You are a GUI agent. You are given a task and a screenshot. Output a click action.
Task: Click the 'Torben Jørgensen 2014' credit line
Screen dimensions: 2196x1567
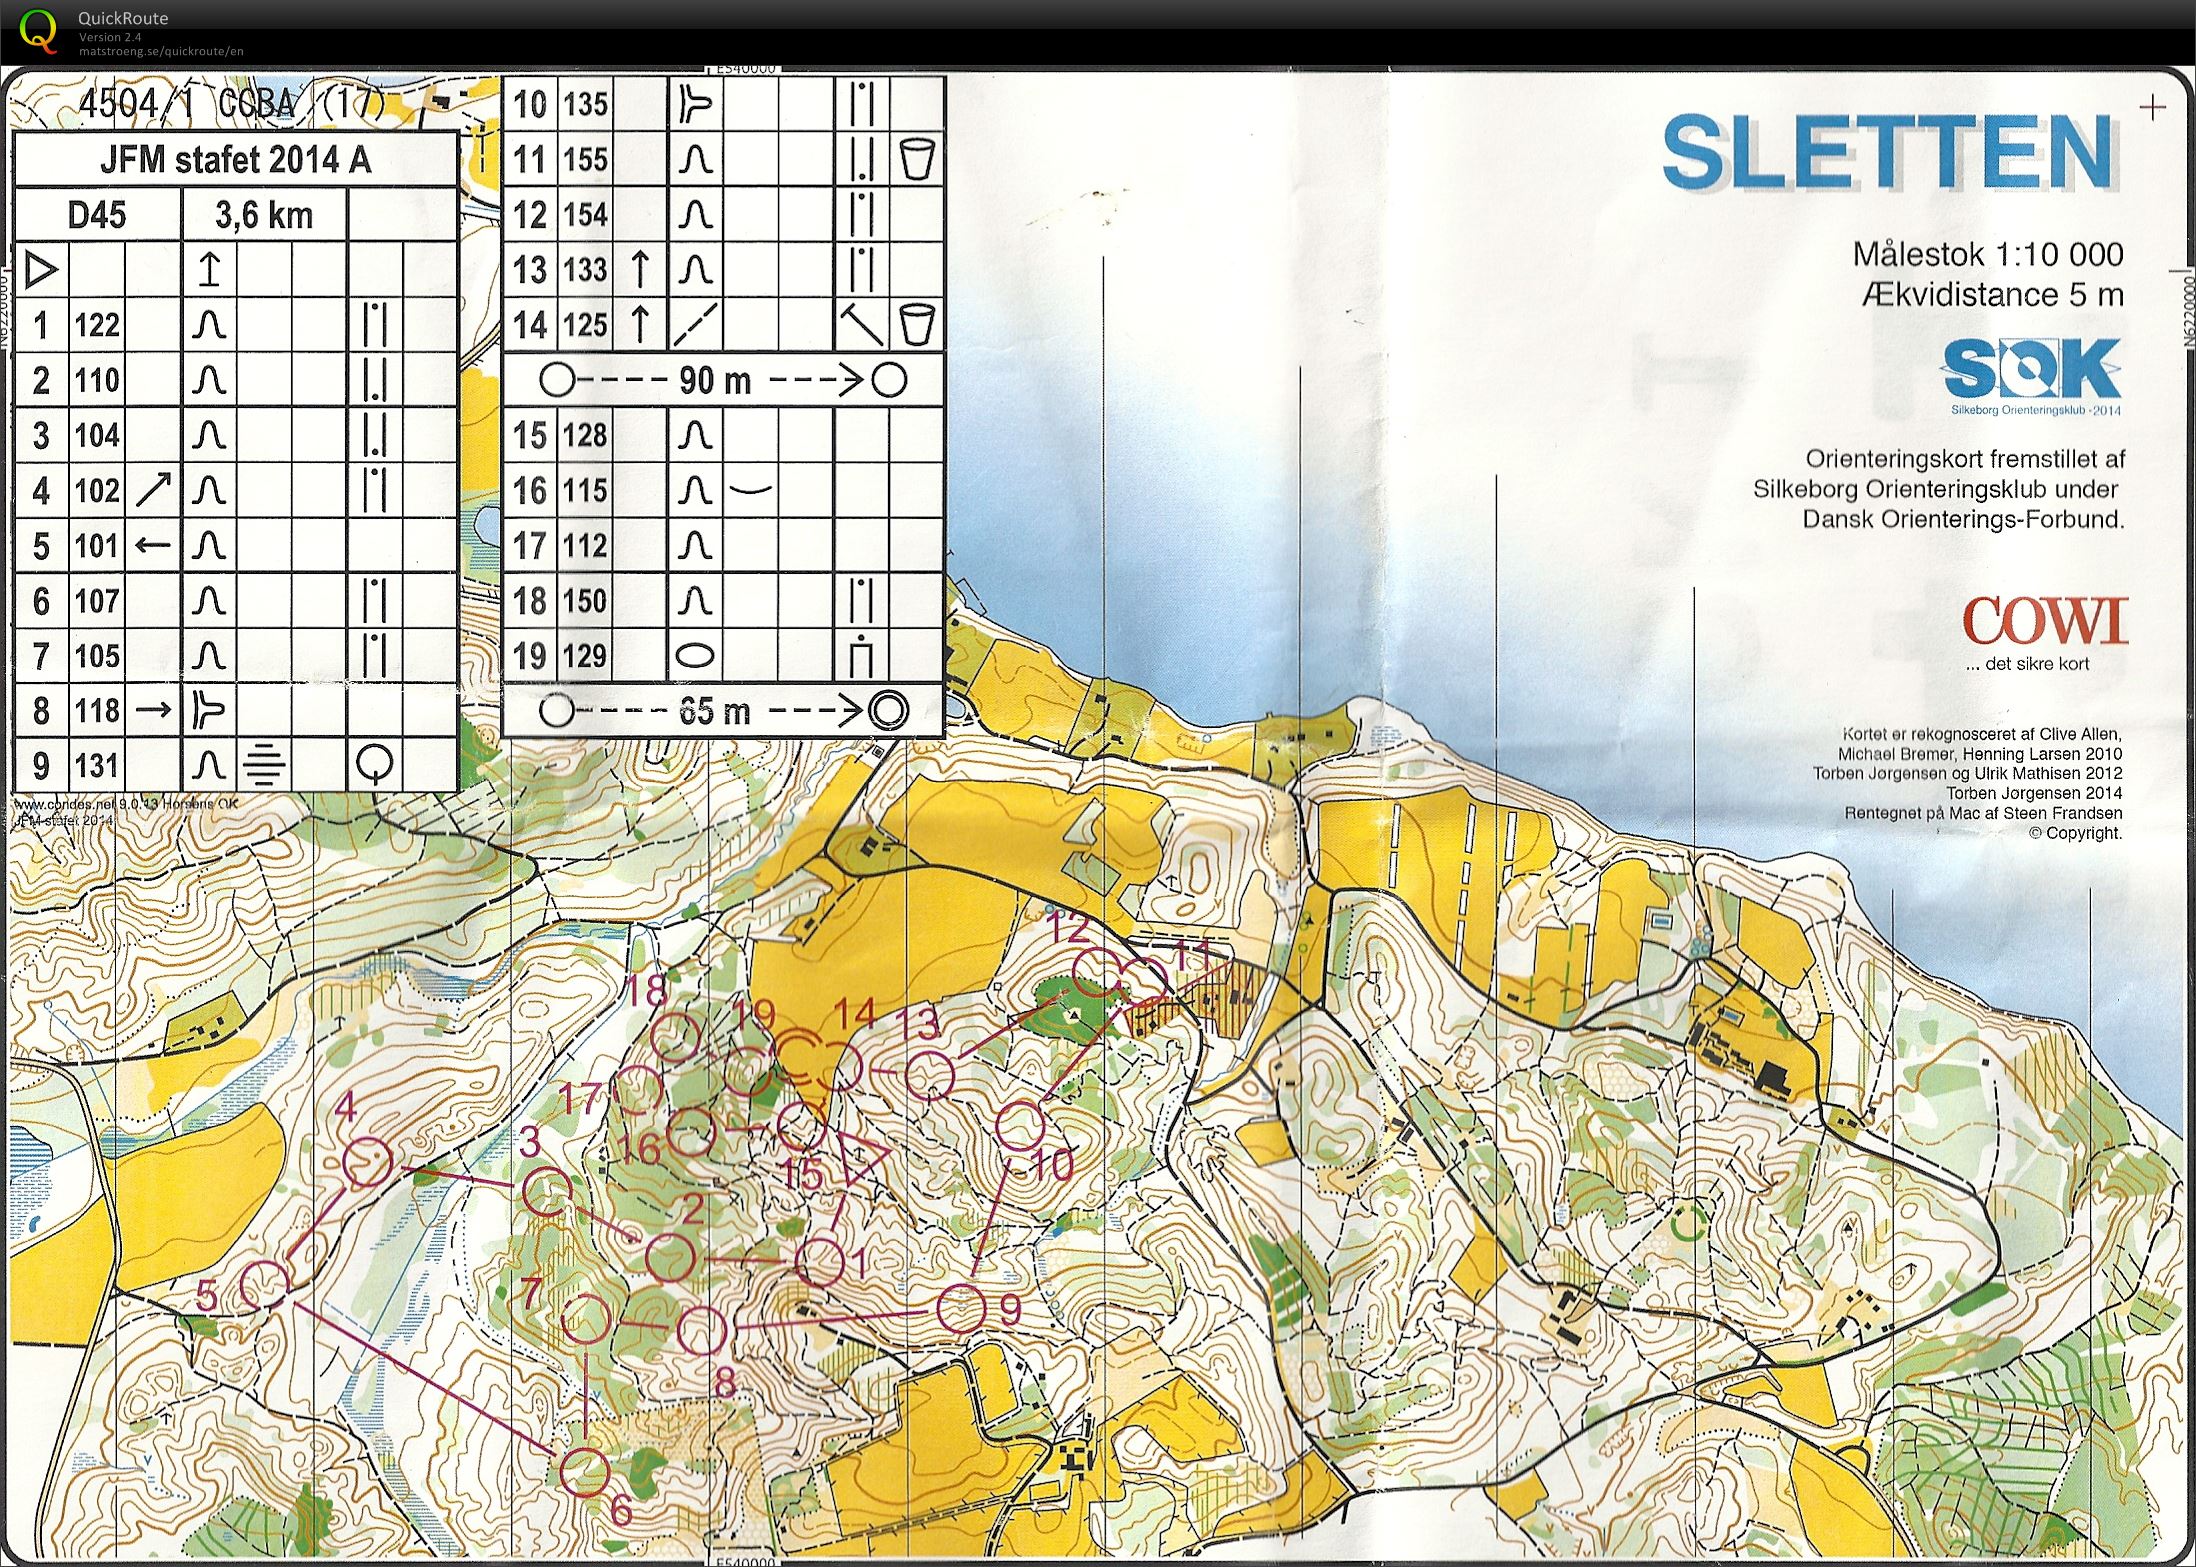click(x=2034, y=793)
